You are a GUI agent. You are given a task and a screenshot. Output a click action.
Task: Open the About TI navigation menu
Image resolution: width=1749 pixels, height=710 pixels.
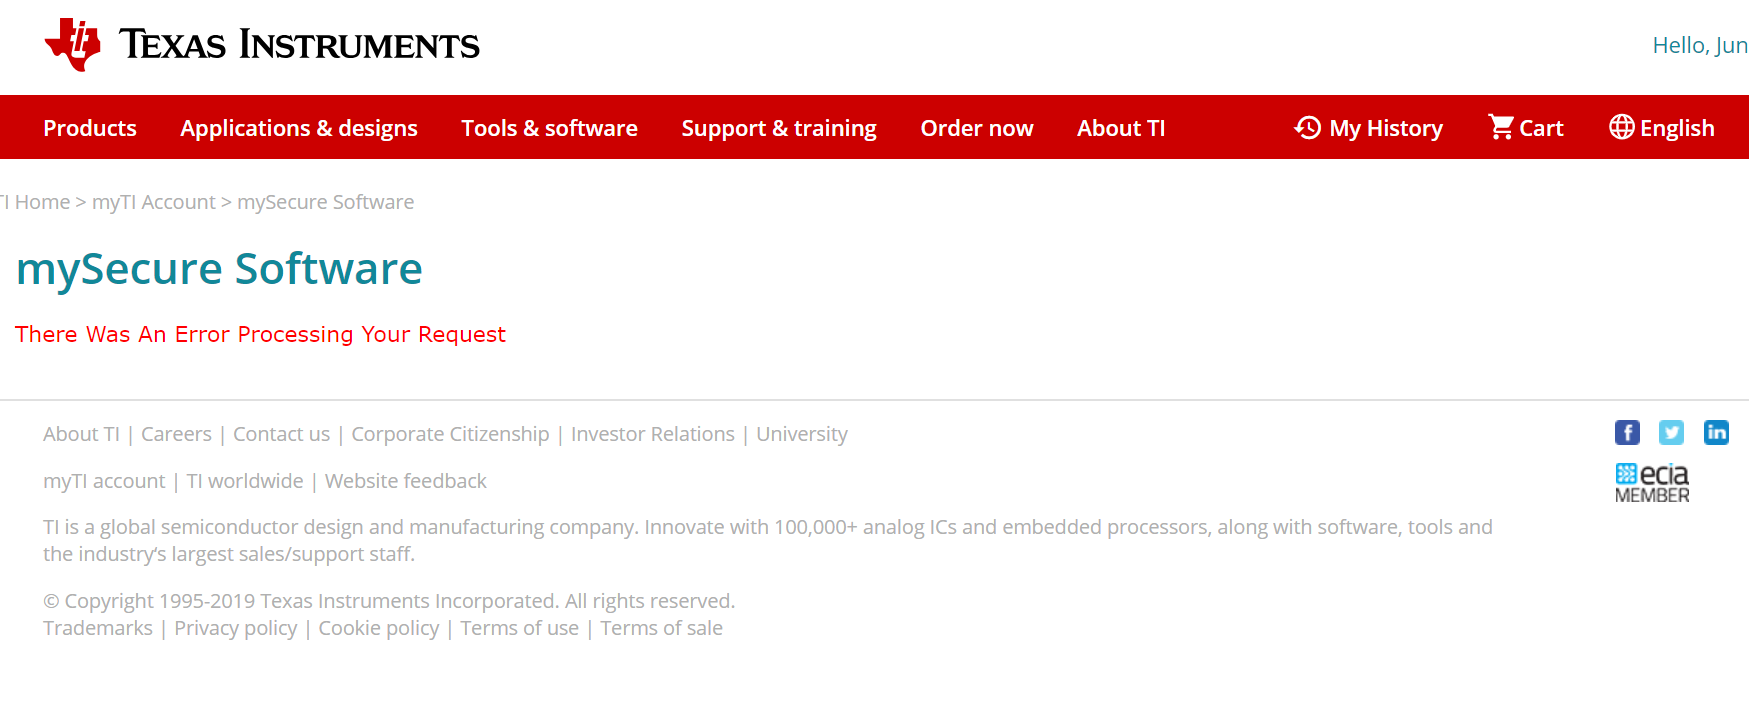click(x=1121, y=128)
